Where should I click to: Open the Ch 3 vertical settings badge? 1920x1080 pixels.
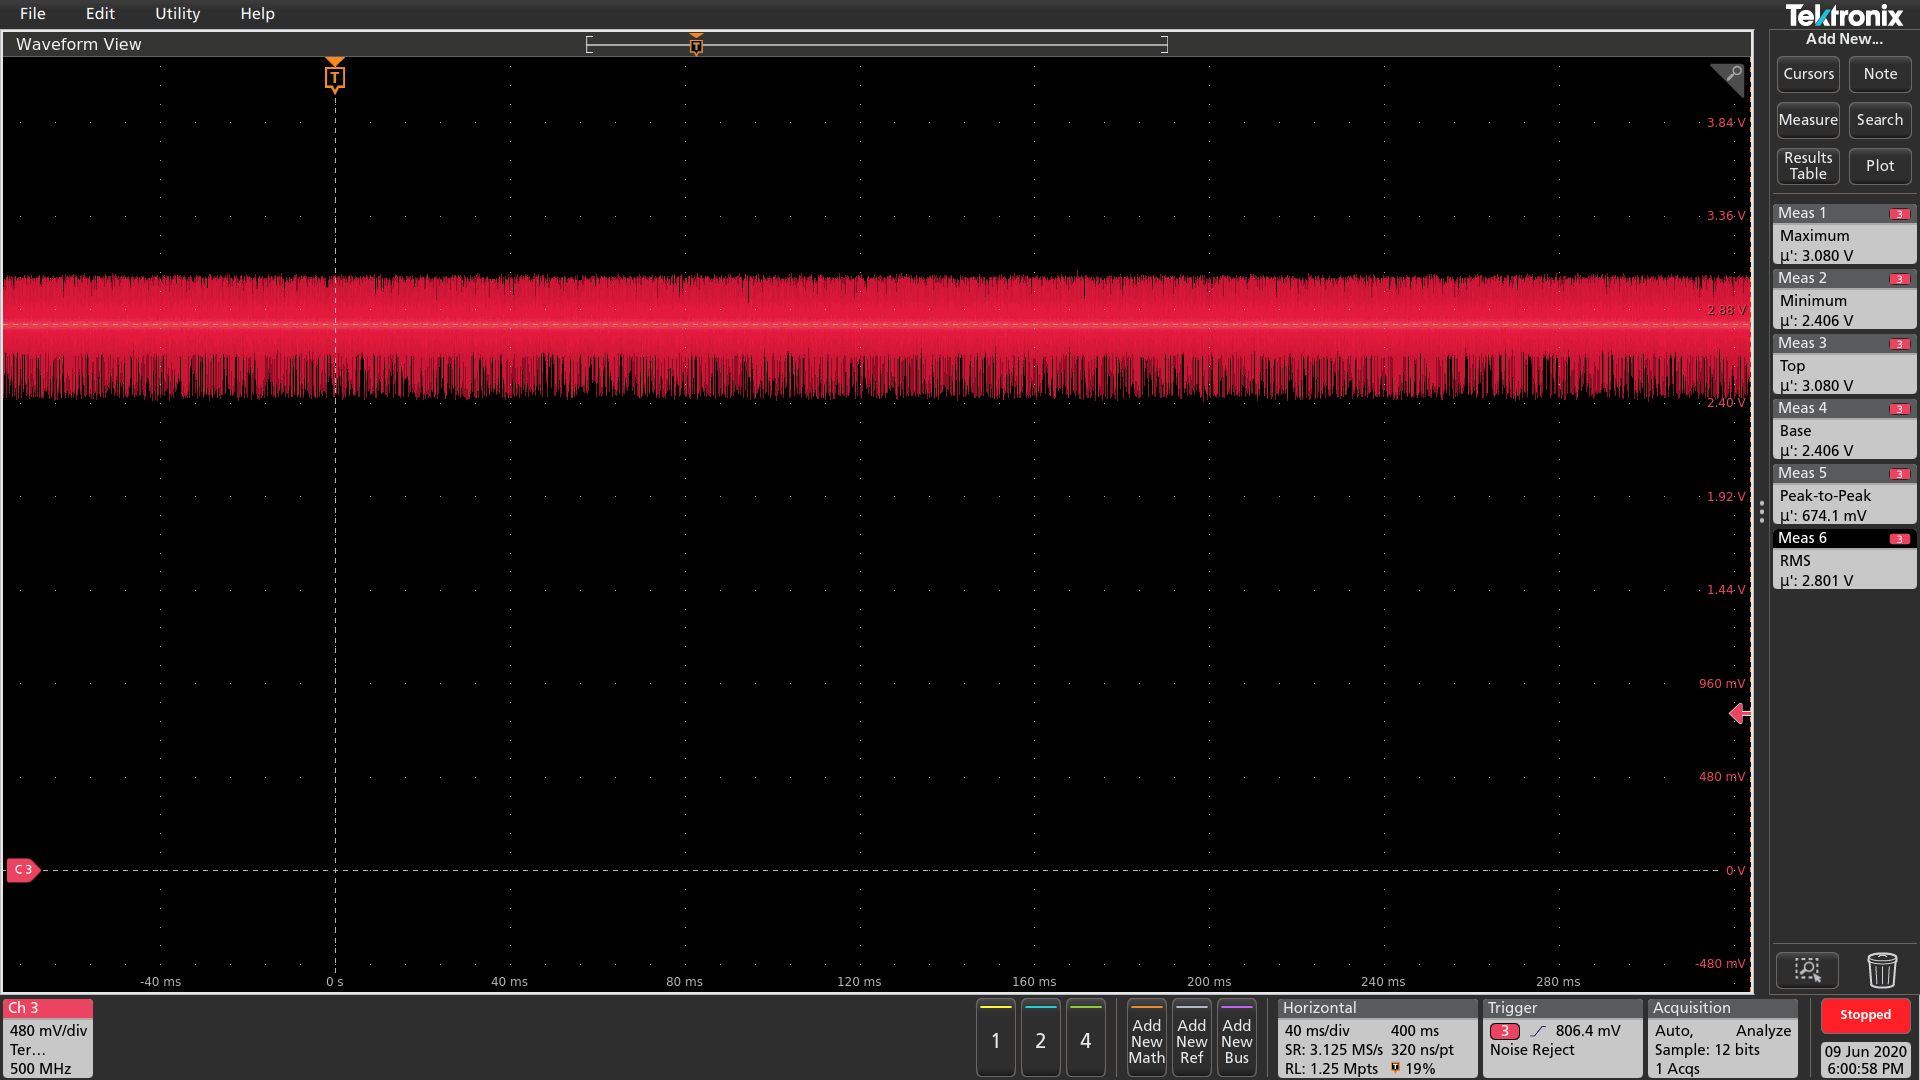point(48,1039)
